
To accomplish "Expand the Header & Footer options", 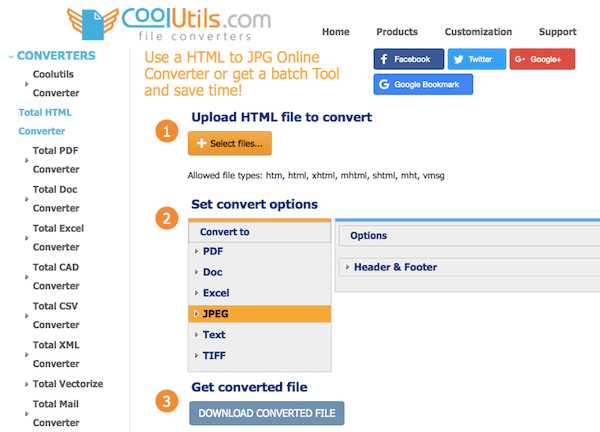I will click(395, 267).
